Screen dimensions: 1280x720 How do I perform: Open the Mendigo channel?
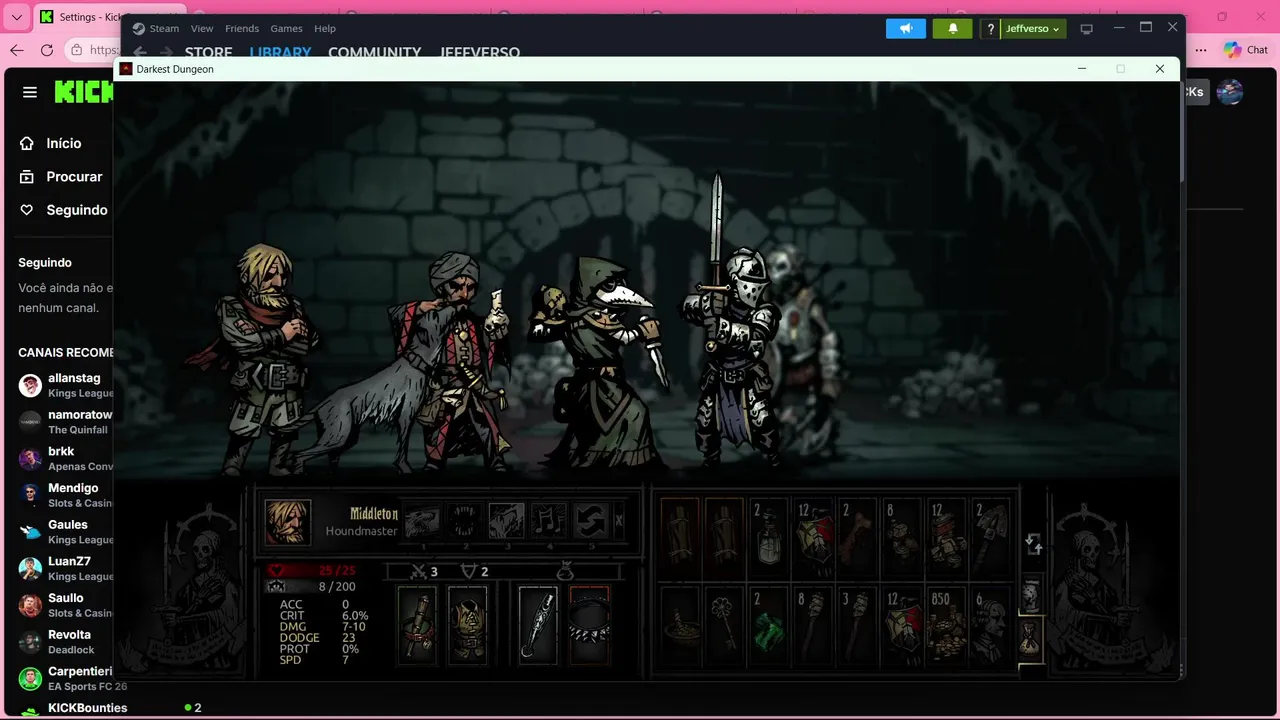[x=63, y=495]
